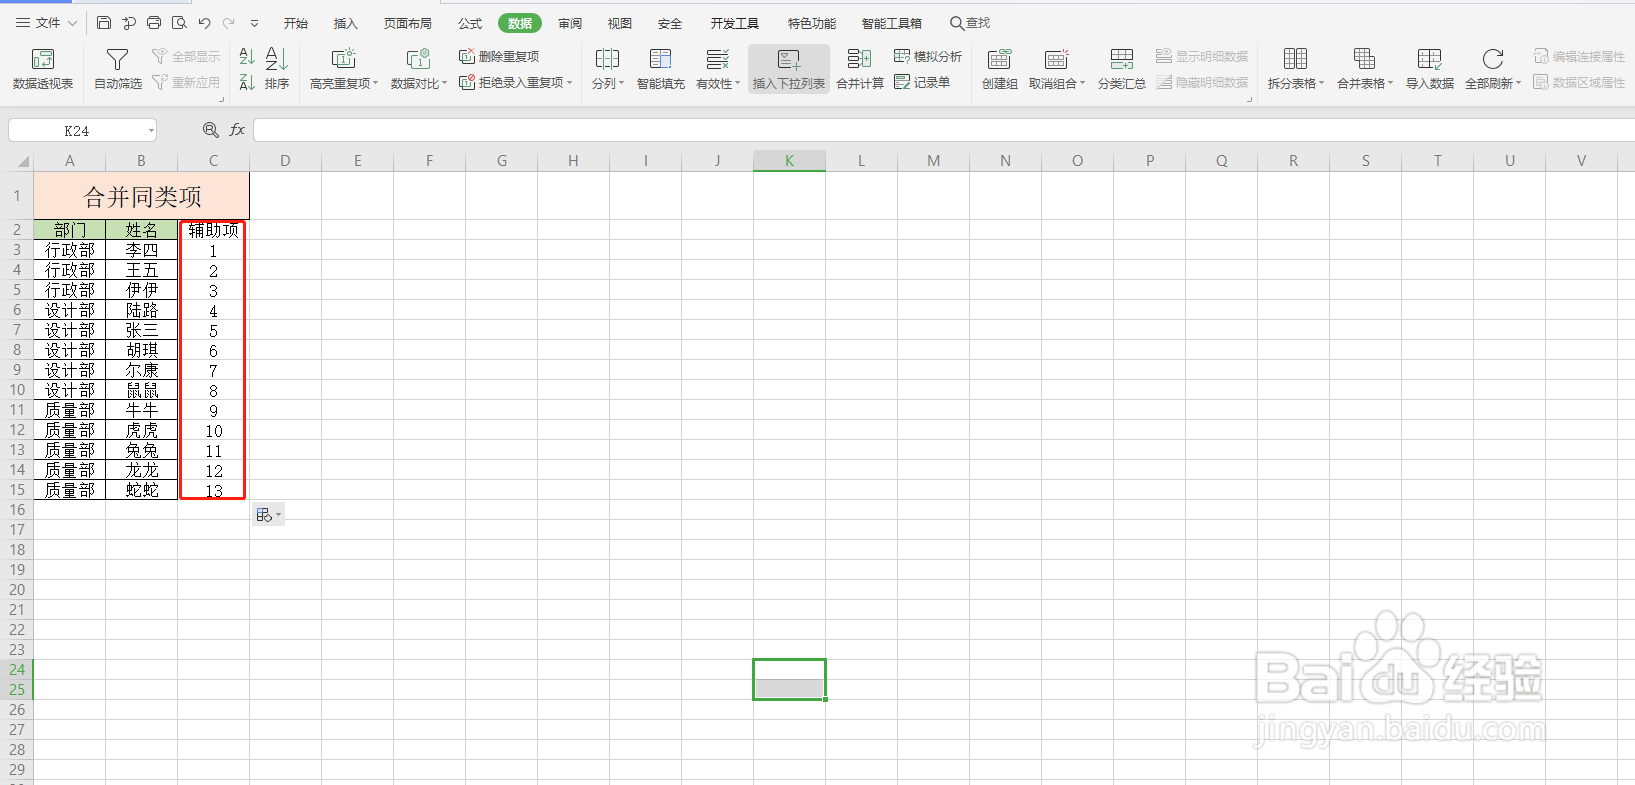Image resolution: width=1635 pixels, height=785 pixels.
Task: Click the auto fill options icon
Action: point(268,515)
